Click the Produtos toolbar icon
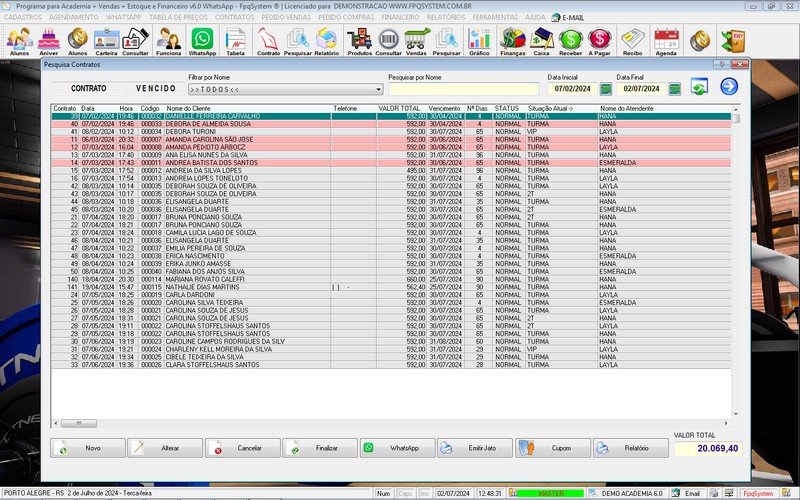800x500 pixels. click(x=359, y=40)
